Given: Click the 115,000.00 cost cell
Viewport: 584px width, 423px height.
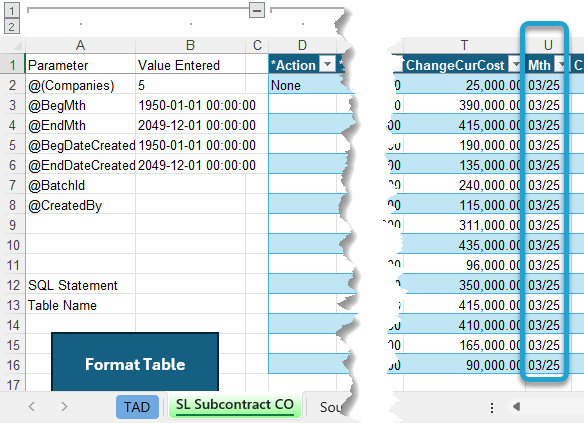Looking at the screenshot, I should click(x=464, y=206).
